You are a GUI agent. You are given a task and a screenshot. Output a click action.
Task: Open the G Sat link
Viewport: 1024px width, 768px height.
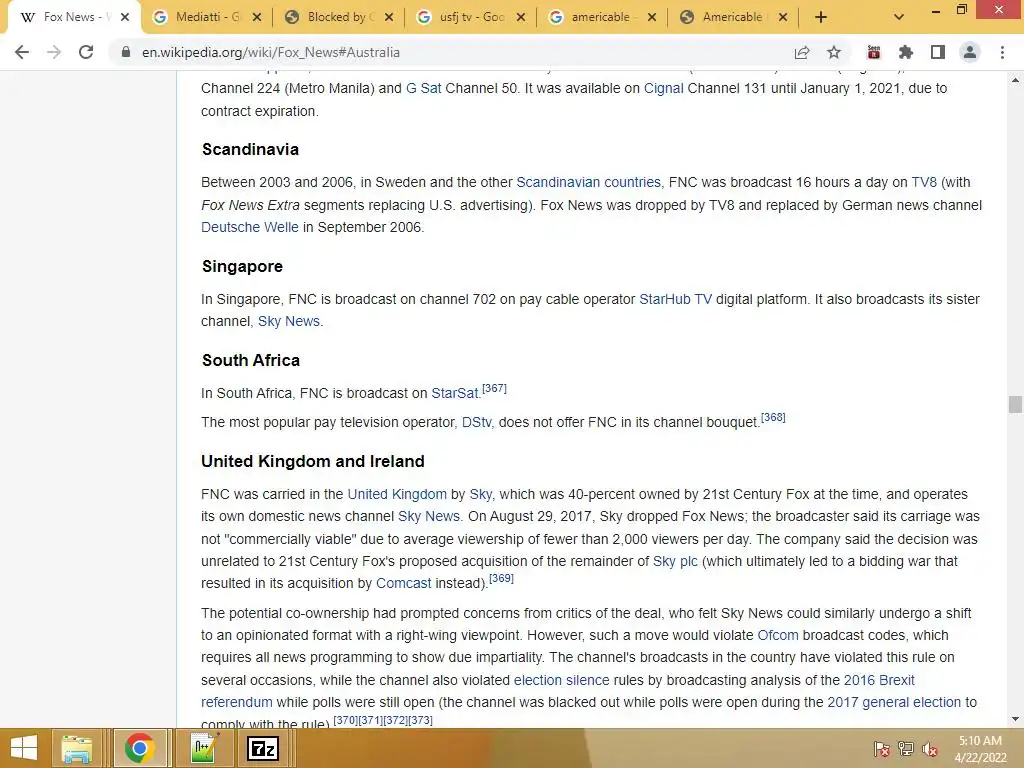tap(423, 88)
